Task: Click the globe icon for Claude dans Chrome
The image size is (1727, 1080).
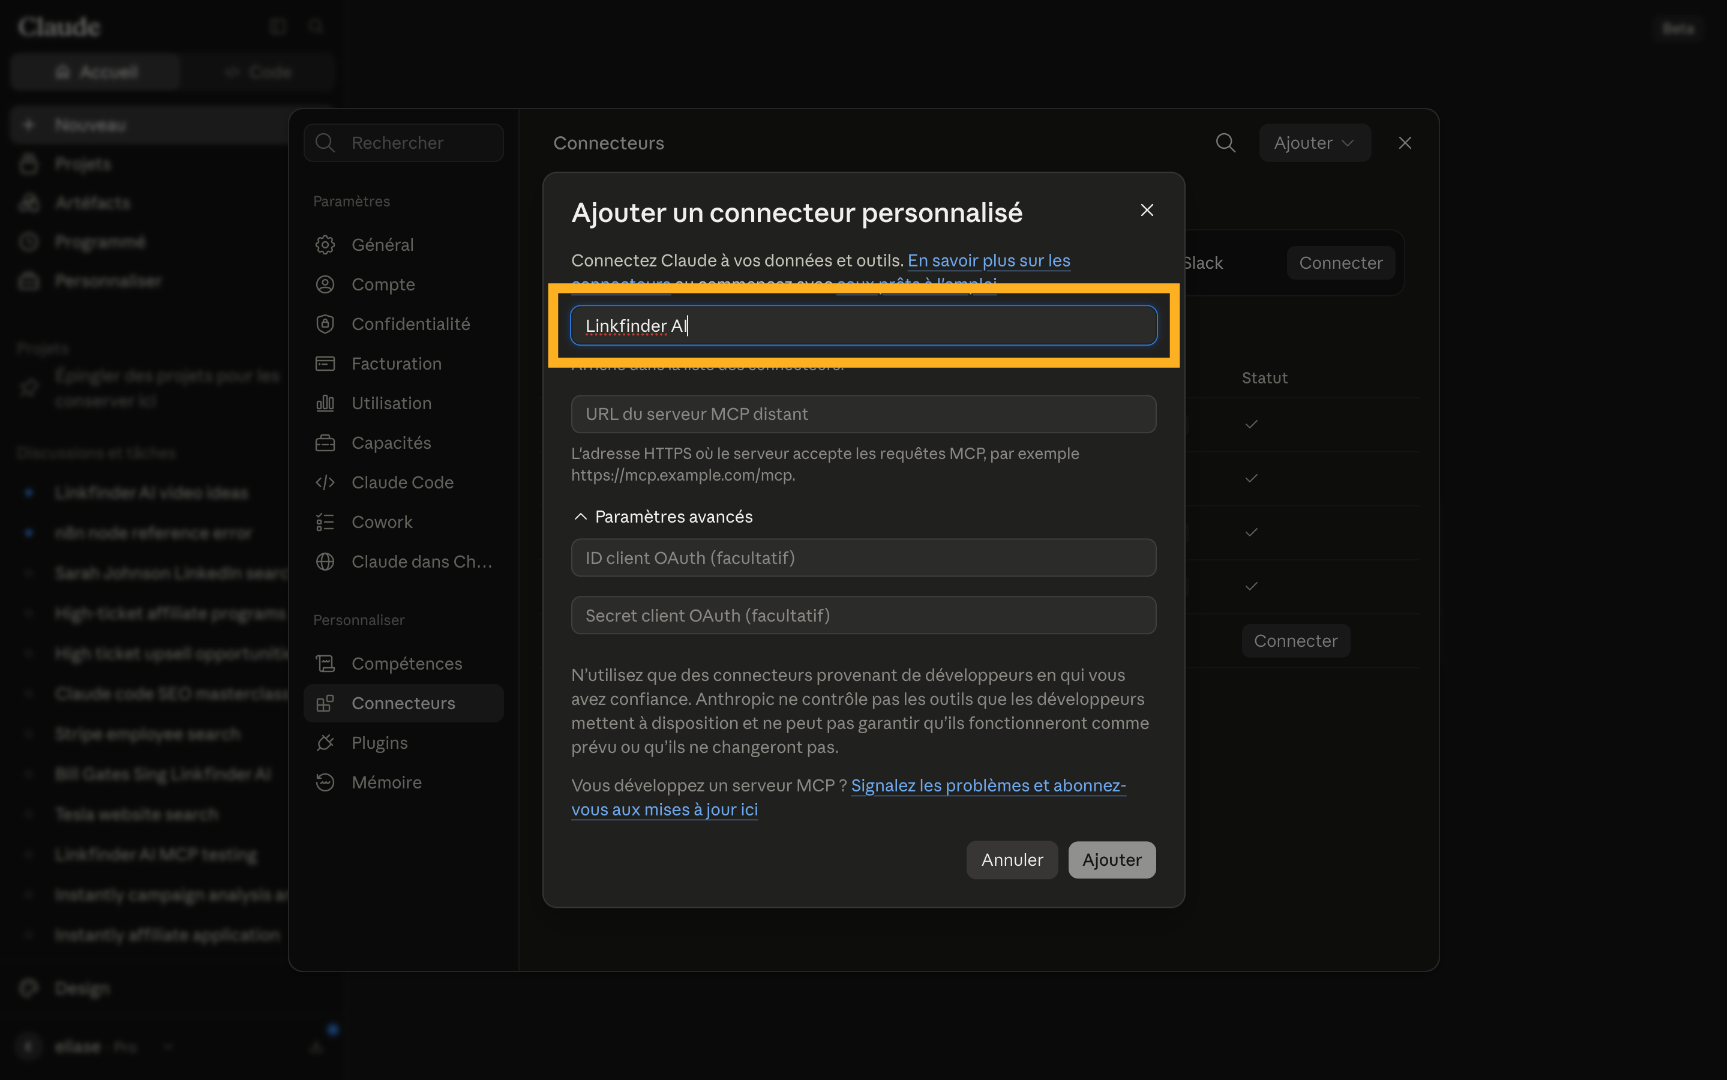Action: click(325, 562)
